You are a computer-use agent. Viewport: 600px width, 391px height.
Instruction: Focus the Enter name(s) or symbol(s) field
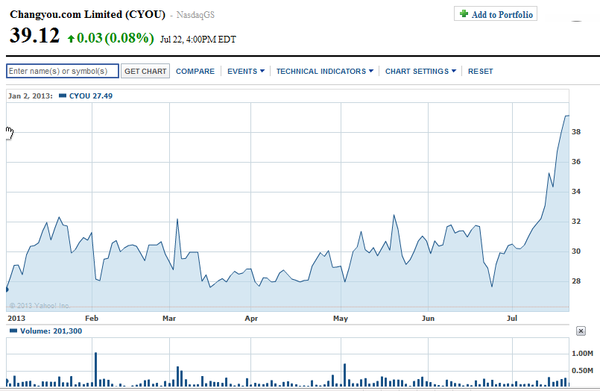click(62, 71)
